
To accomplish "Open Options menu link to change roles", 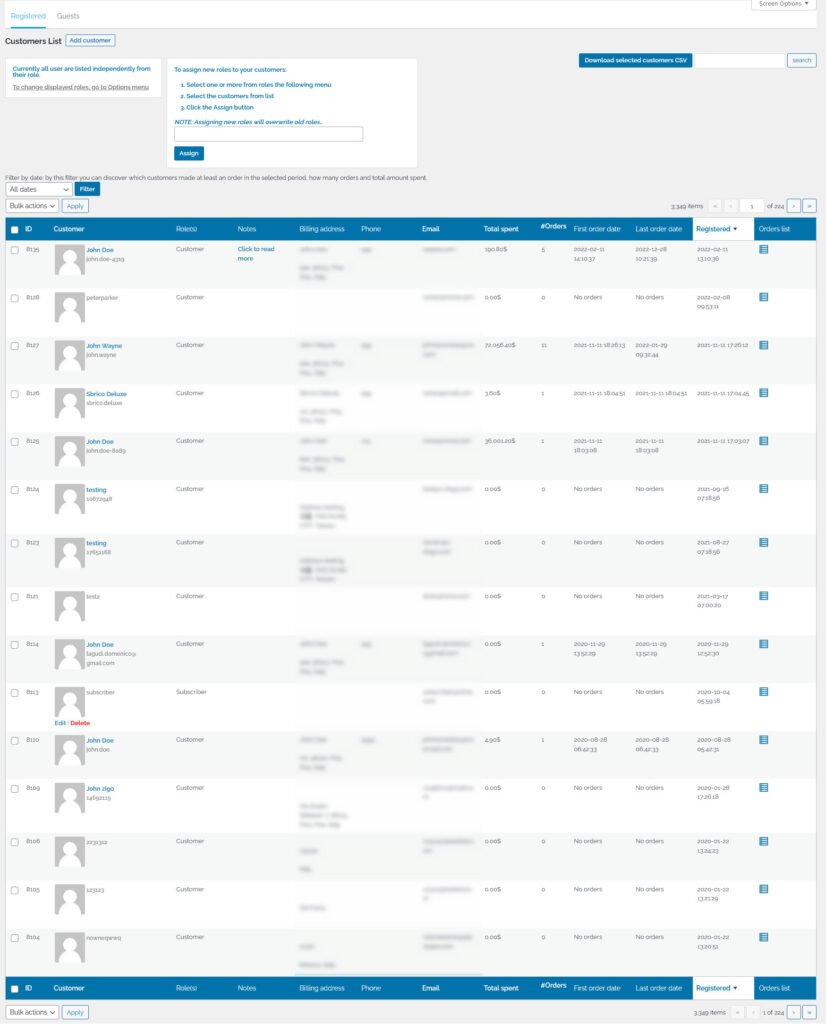I will click(x=80, y=88).
